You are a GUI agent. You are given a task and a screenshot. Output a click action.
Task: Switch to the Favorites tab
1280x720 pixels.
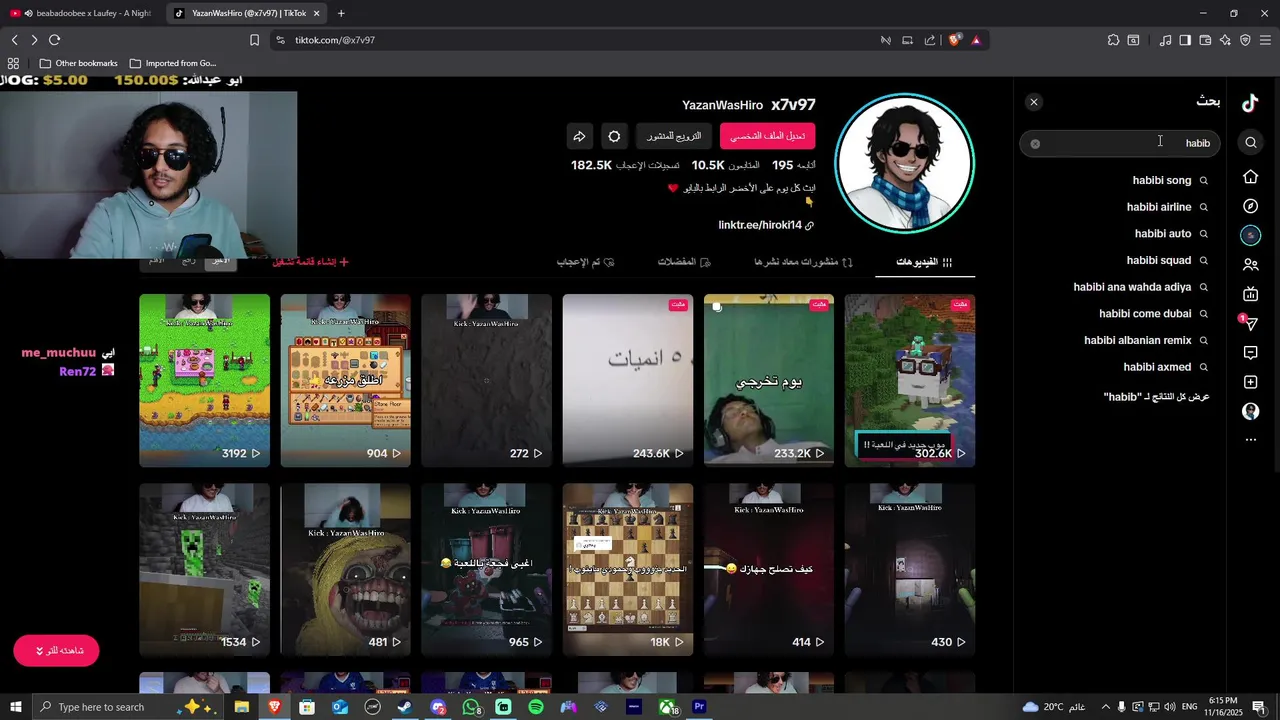[684, 262]
